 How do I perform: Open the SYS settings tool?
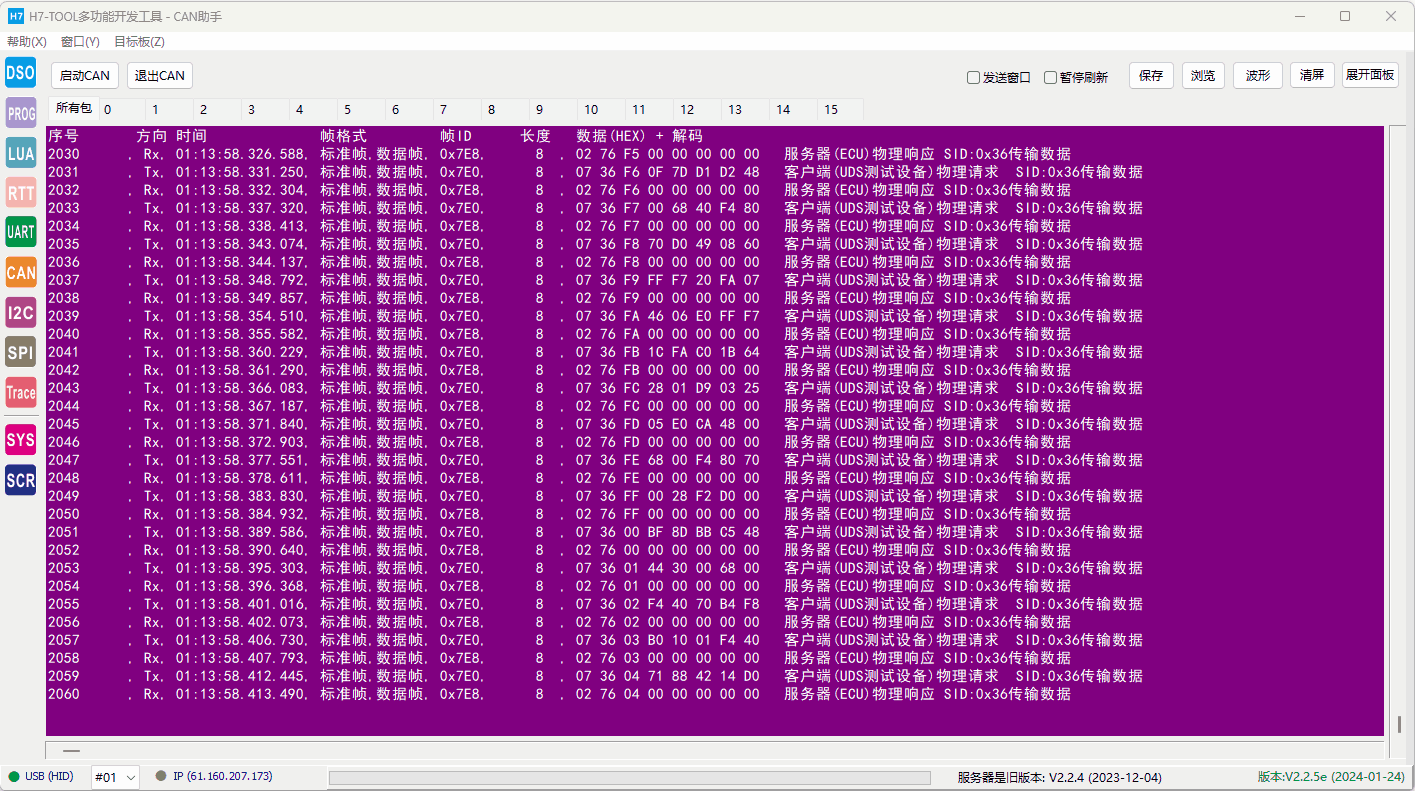click(x=21, y=440)
